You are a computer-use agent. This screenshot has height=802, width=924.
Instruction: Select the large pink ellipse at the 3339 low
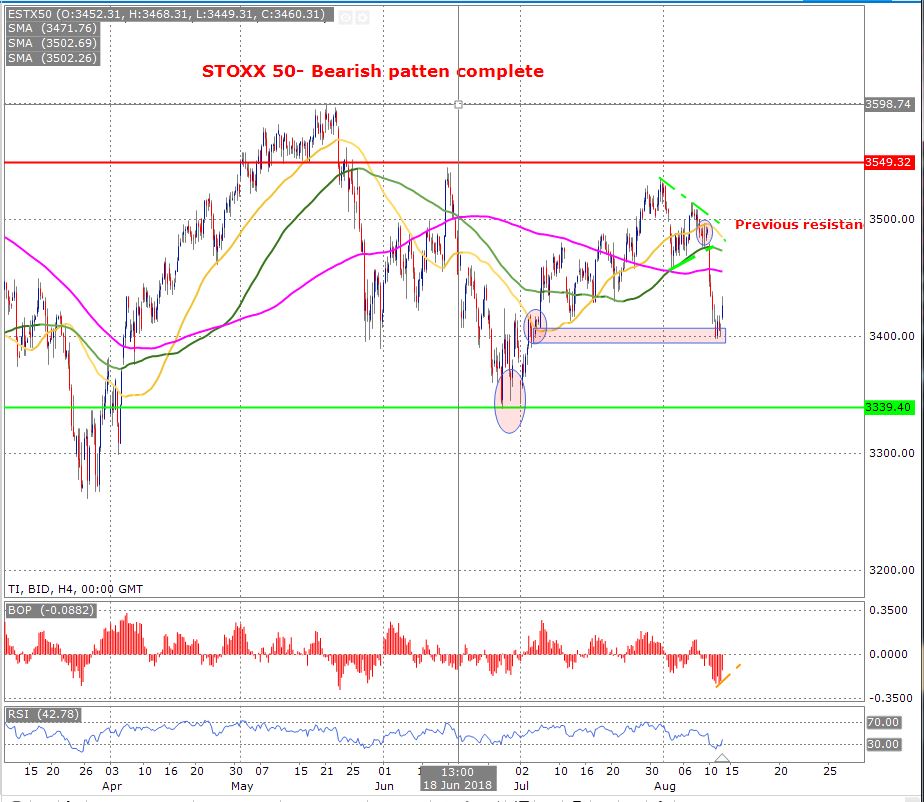510,401
